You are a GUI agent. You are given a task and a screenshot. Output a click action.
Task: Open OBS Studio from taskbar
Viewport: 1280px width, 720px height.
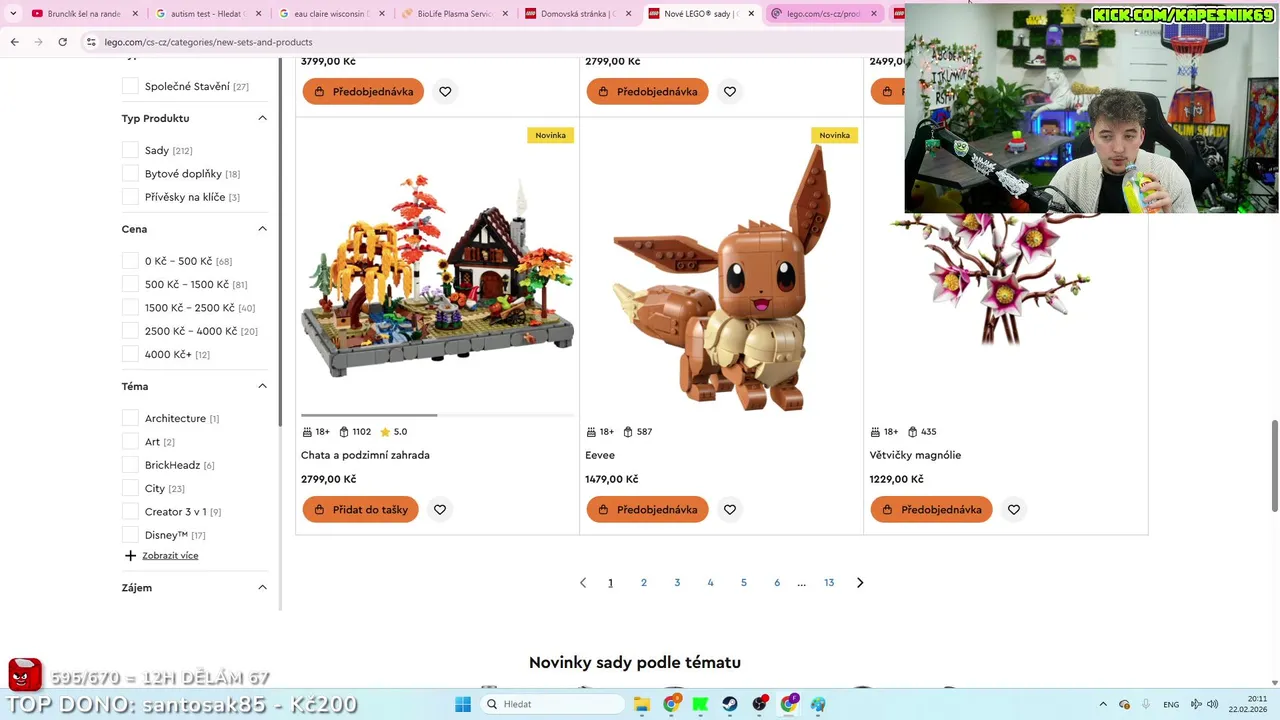coord(760,704)
